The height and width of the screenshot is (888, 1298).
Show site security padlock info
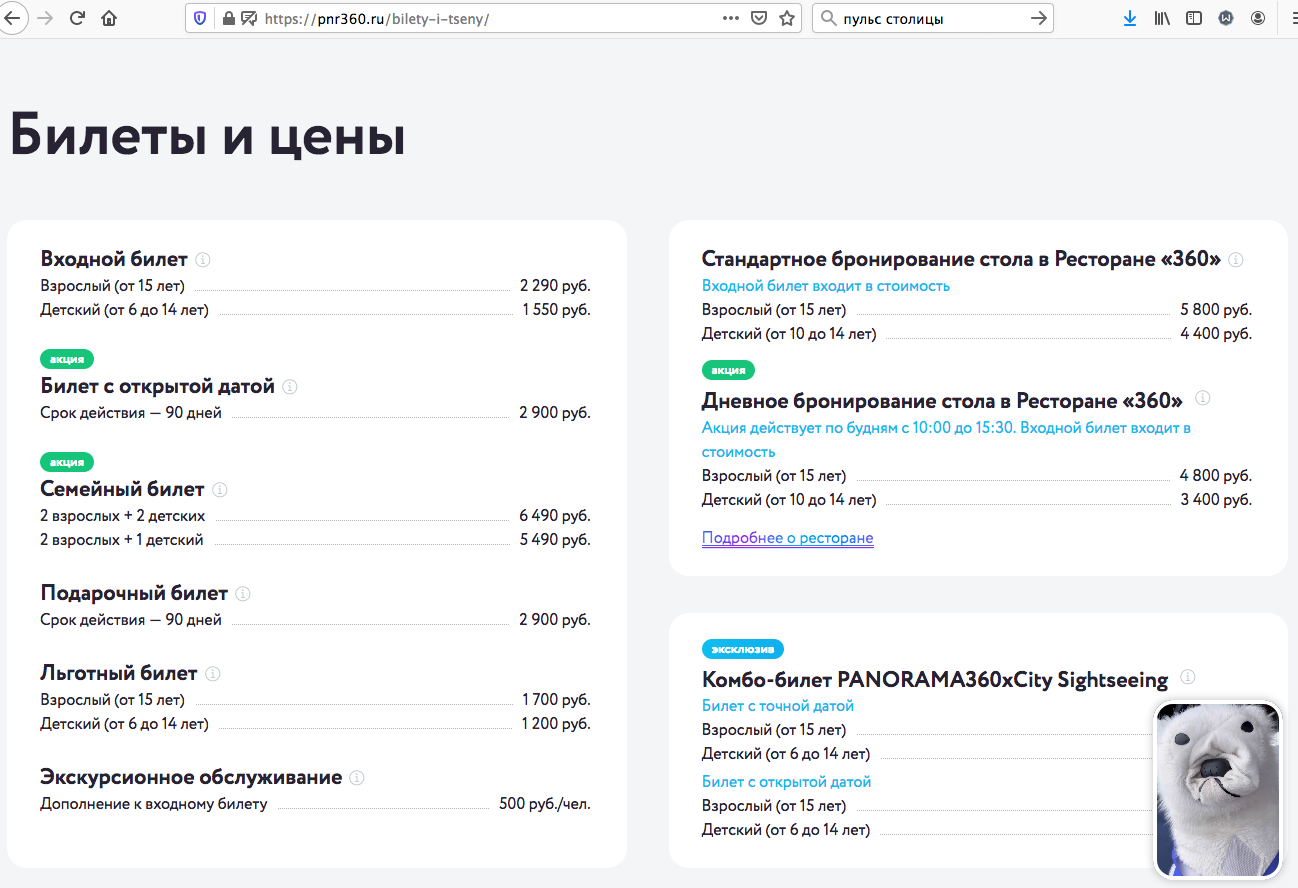229,18
